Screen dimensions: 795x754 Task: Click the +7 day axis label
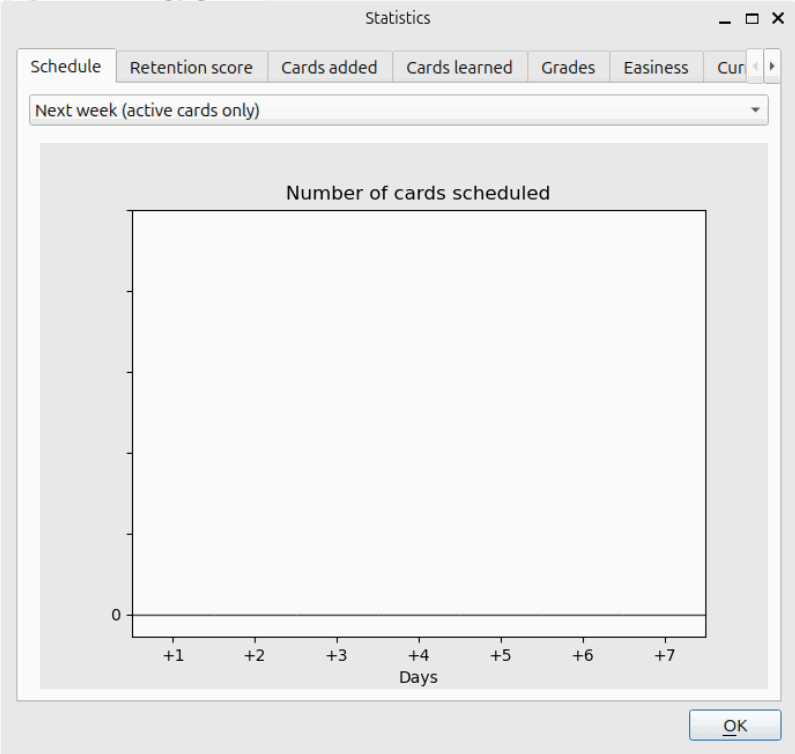tap(665, 656)
